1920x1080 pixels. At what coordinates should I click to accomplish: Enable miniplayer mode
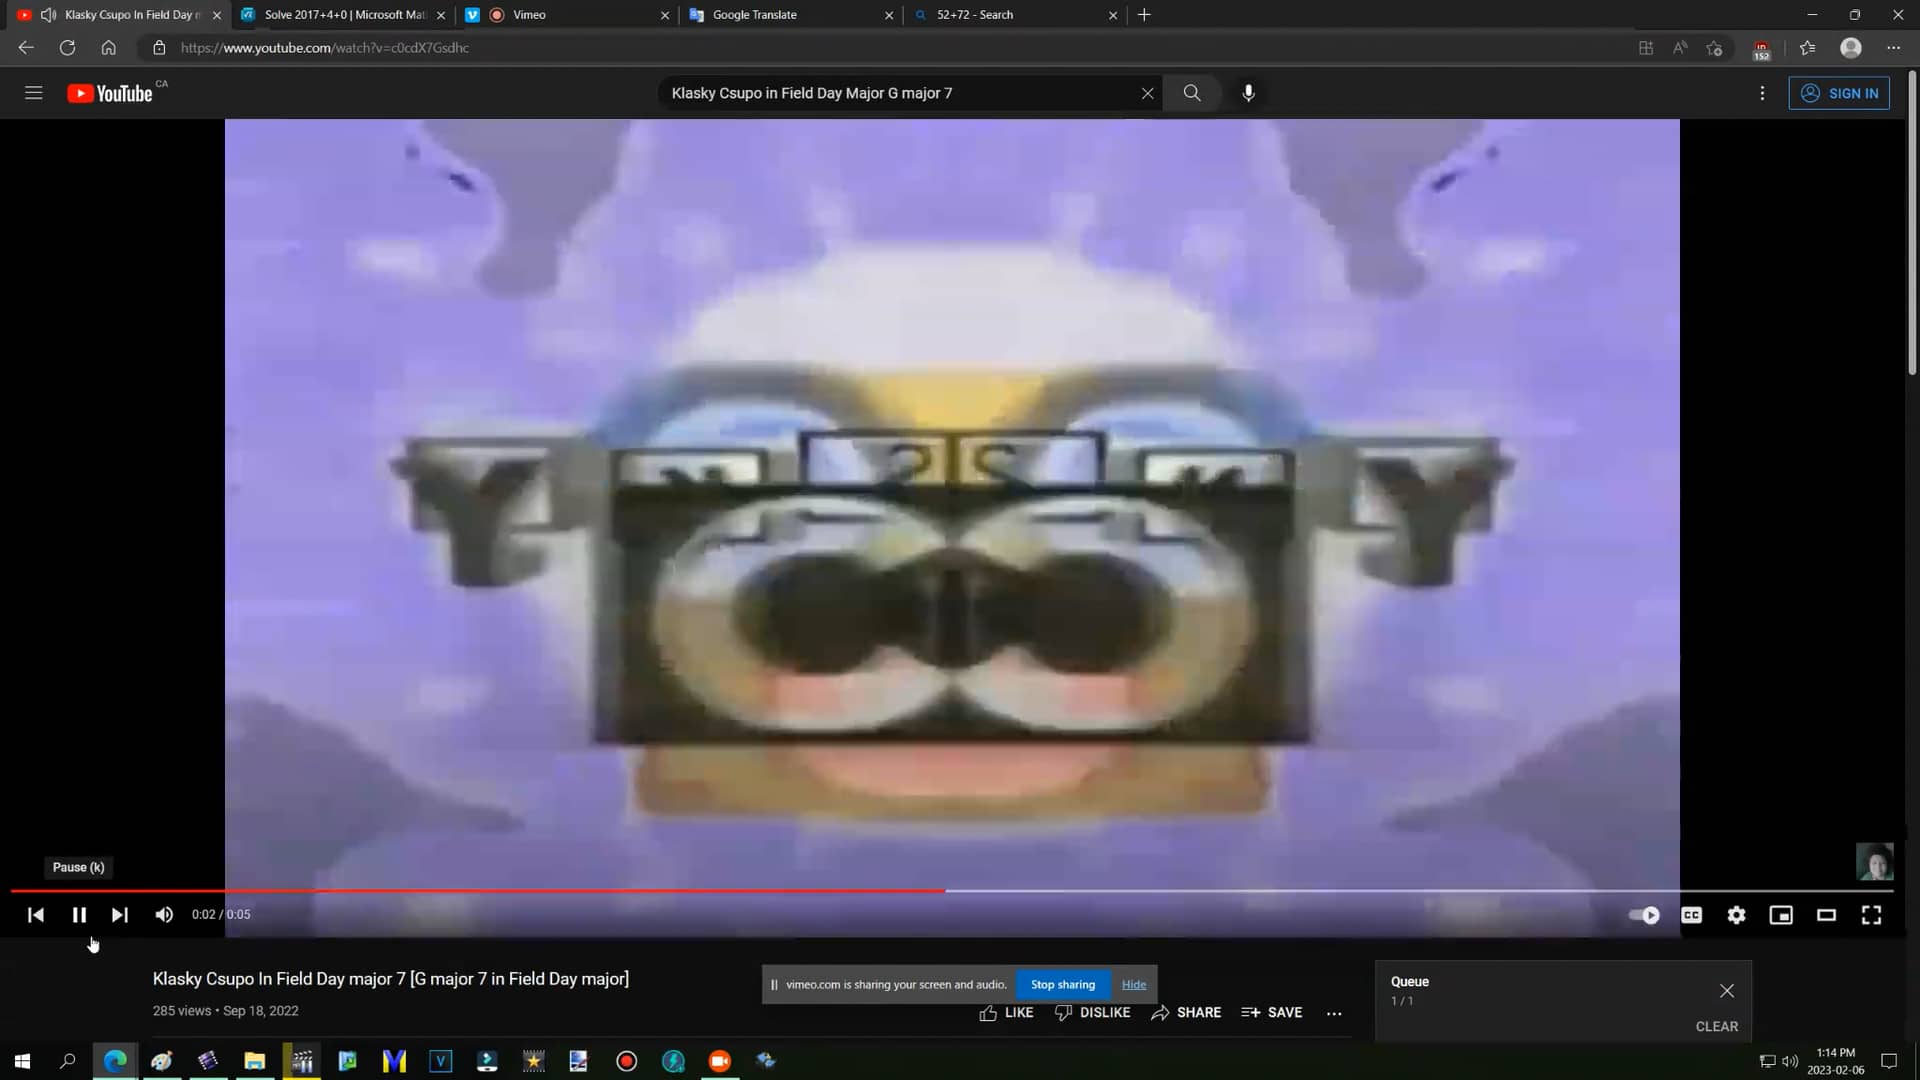[1782, 914]
